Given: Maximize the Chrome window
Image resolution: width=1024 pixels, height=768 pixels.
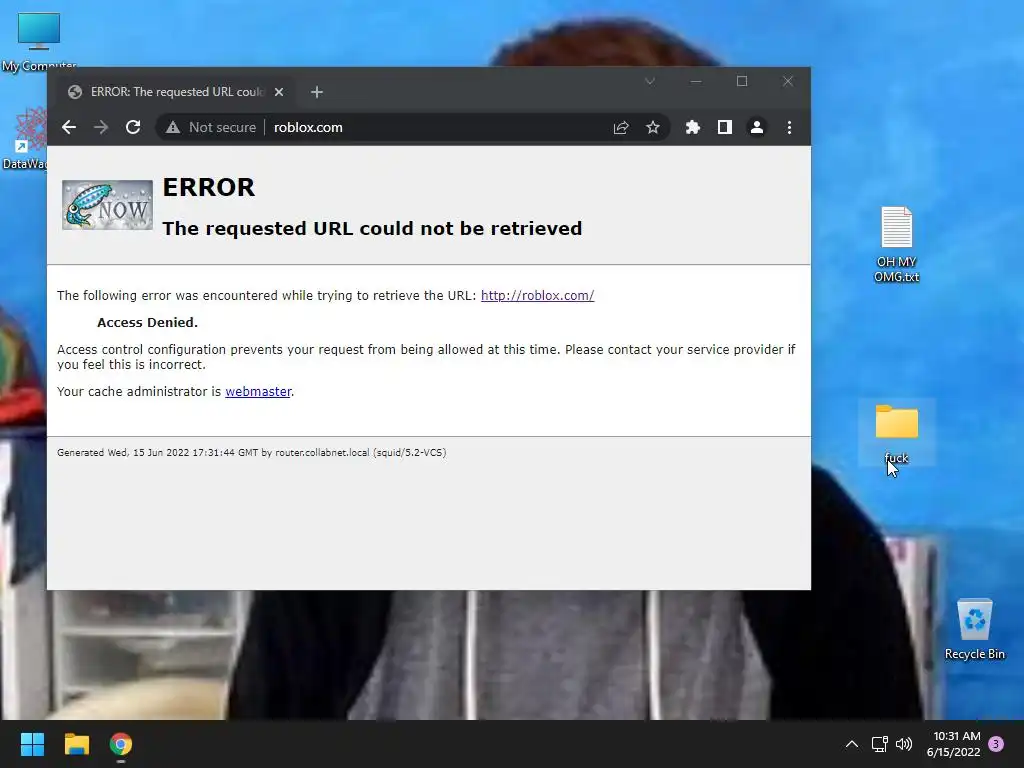Looking at the screenshot, I should [x=742, y=82].
